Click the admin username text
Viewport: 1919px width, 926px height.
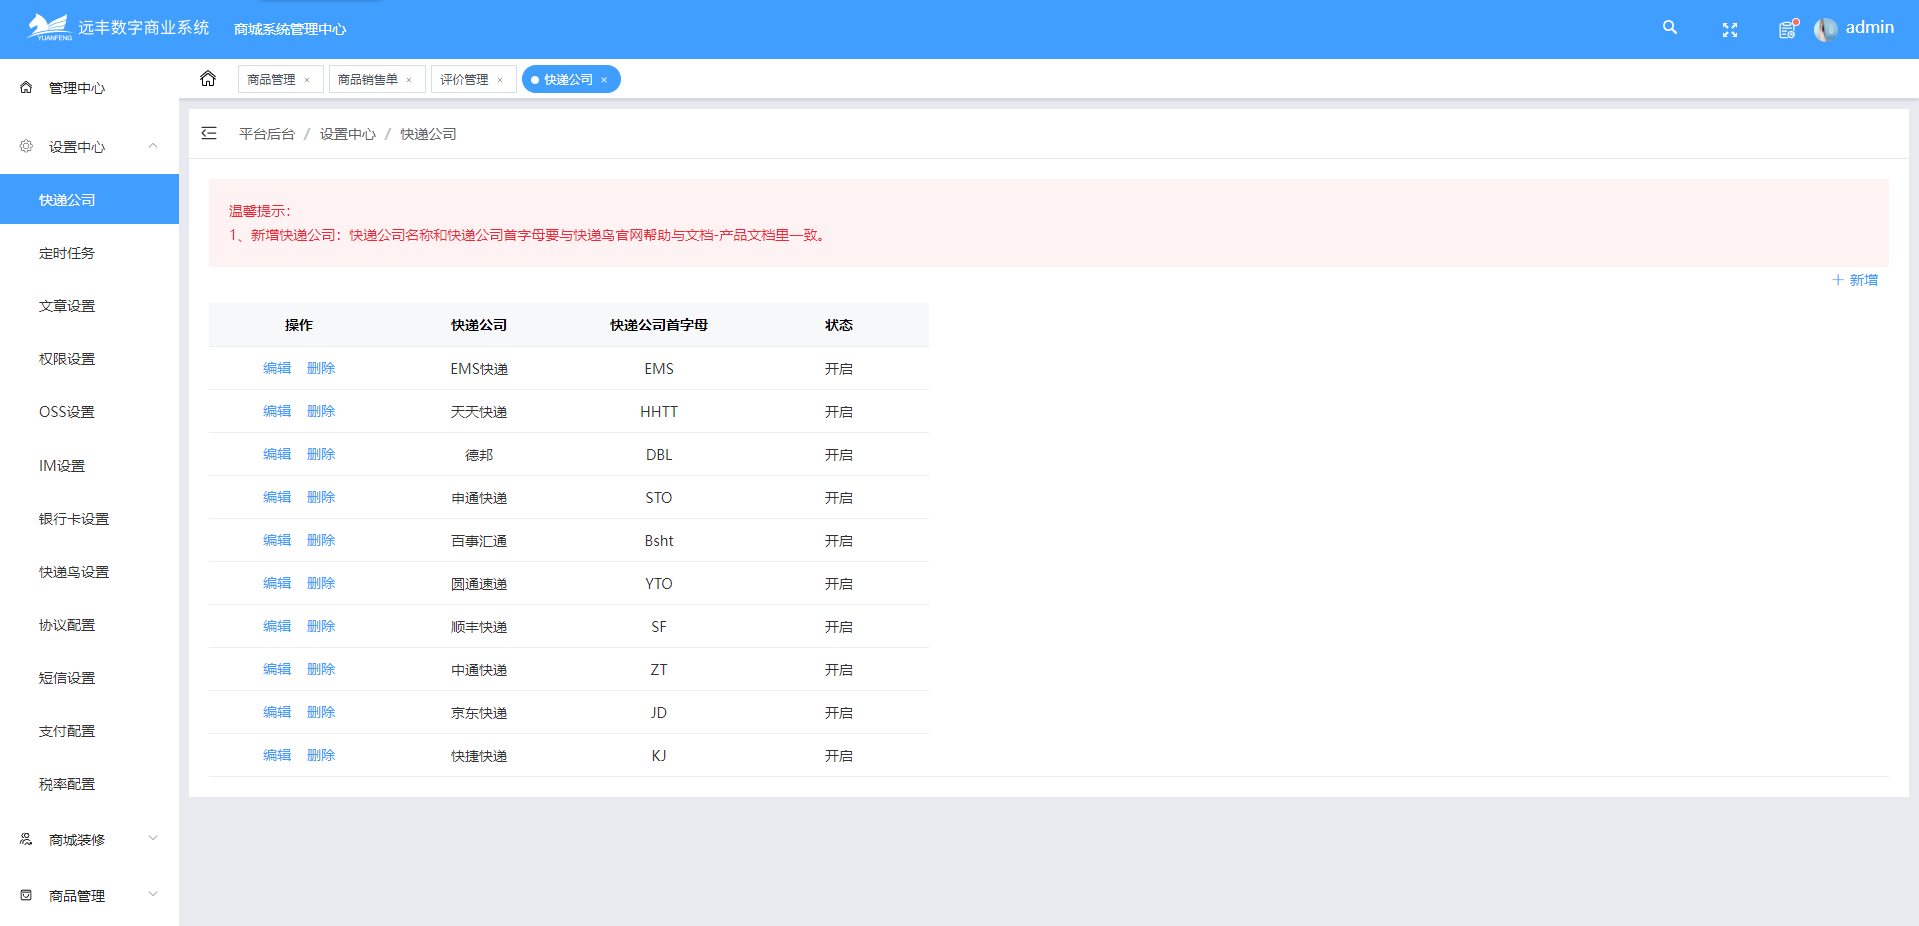tap(1870, 28)
